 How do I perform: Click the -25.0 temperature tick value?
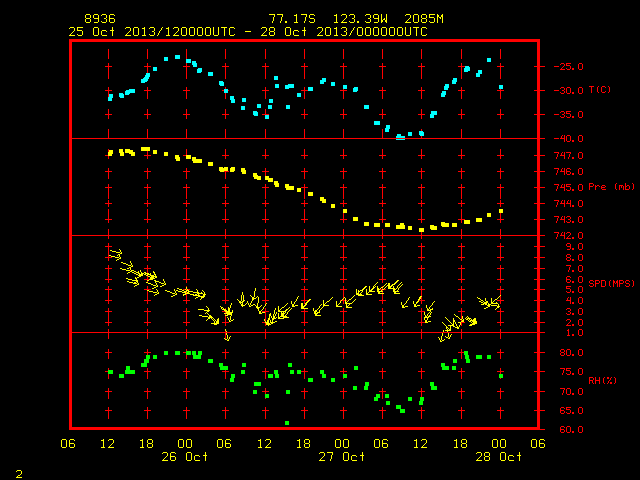click(x=568, y=67)
